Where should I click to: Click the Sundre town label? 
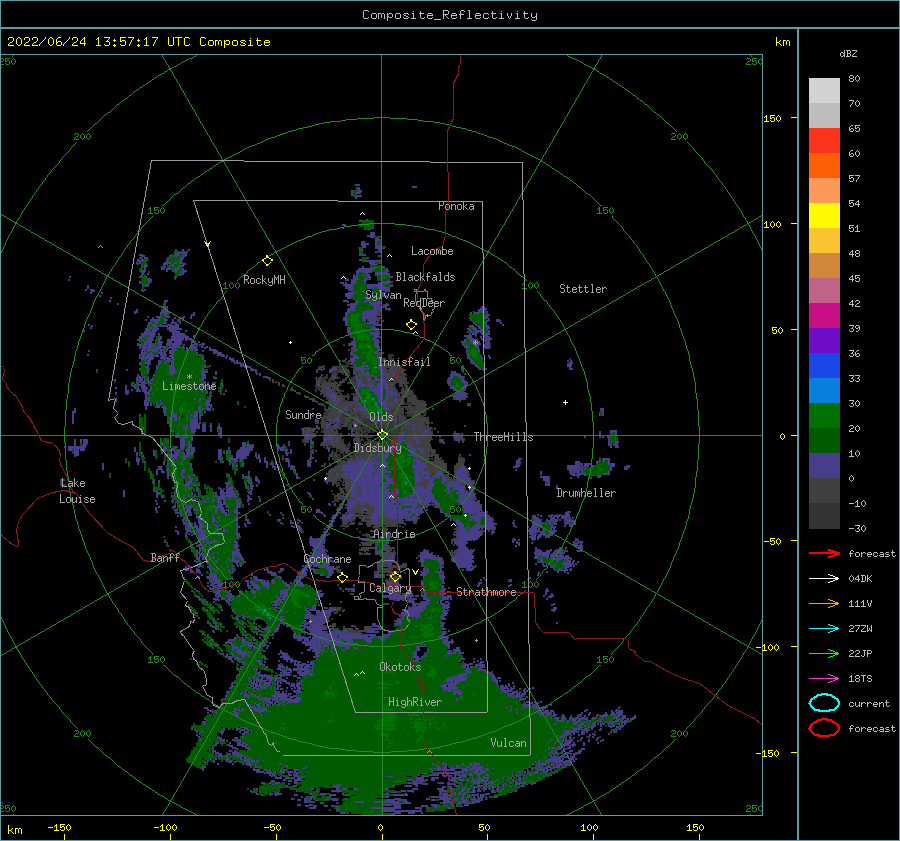(303, 414)
